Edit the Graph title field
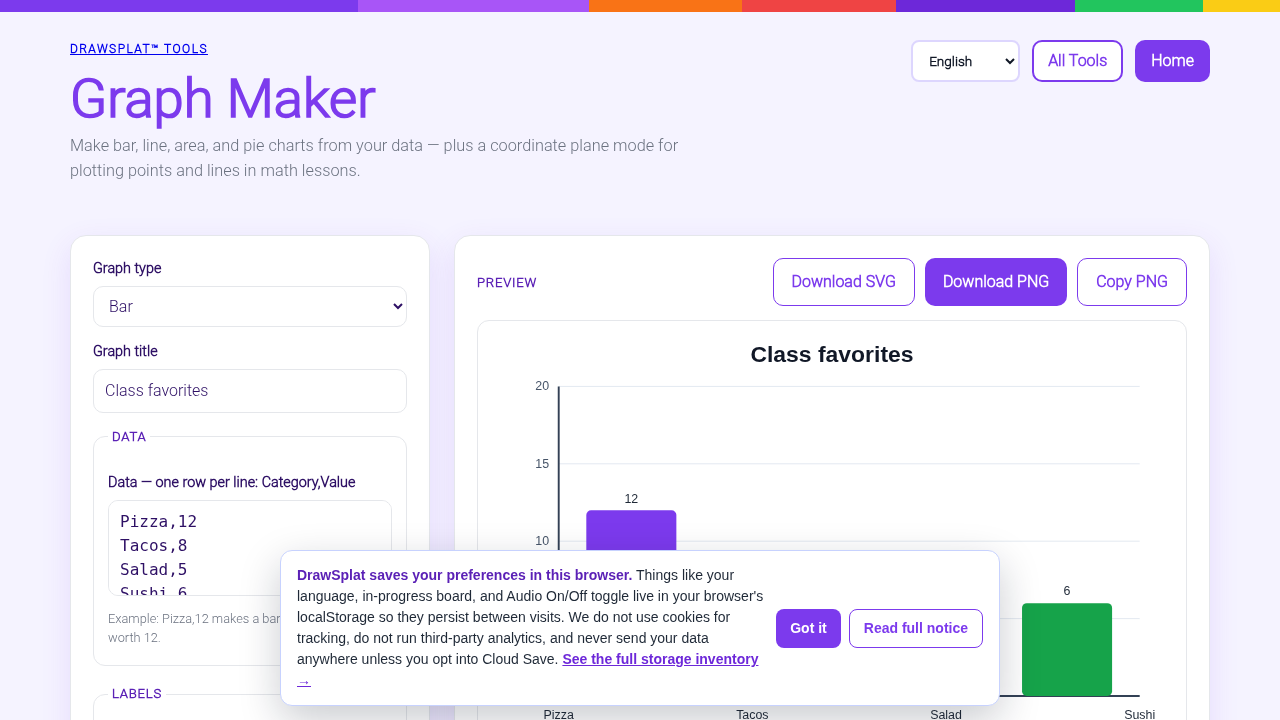The width and height of the screenshot is (1280, 720). [x=250, y=391]
